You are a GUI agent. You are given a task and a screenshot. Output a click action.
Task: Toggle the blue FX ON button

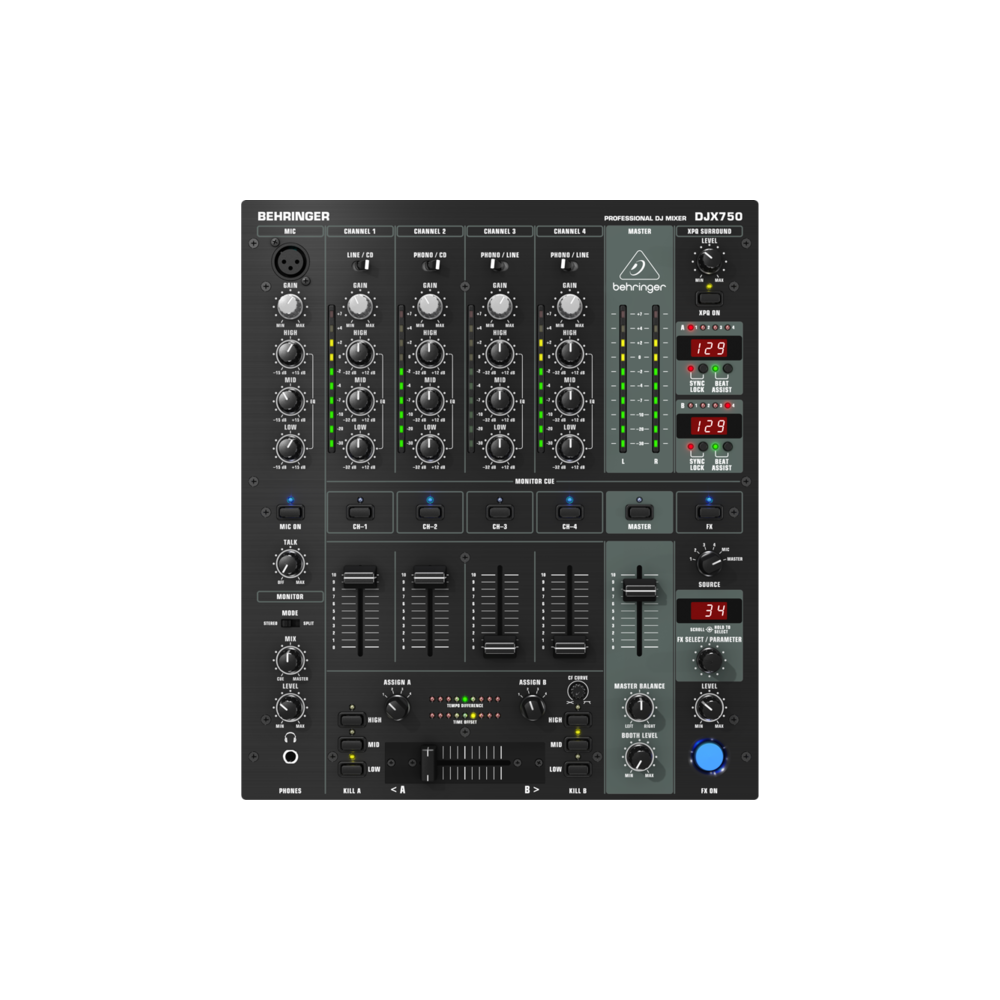[x=709, y=756]
